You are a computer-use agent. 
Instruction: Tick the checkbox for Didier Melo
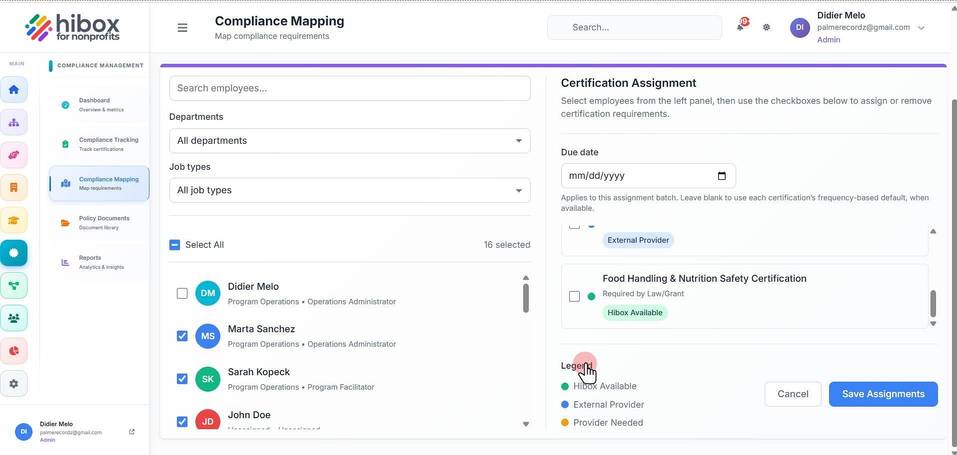pos(182,293)
